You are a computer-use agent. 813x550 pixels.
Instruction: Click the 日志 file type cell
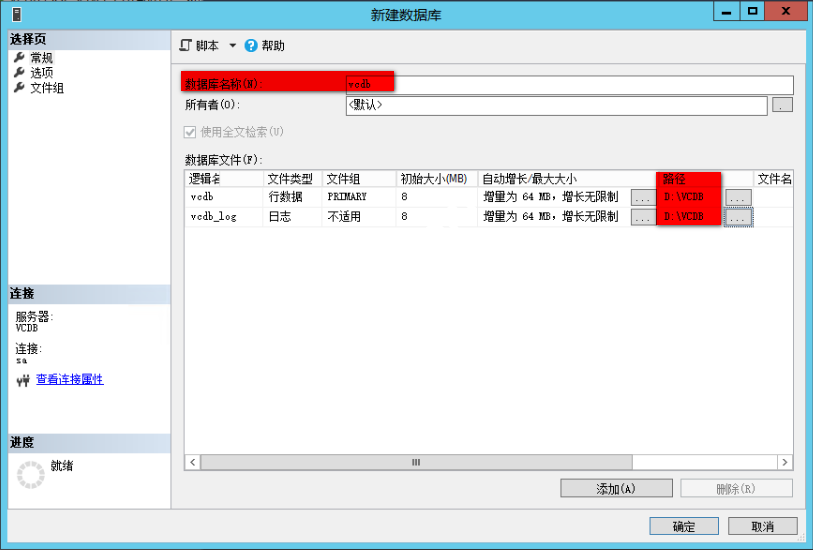293,217
